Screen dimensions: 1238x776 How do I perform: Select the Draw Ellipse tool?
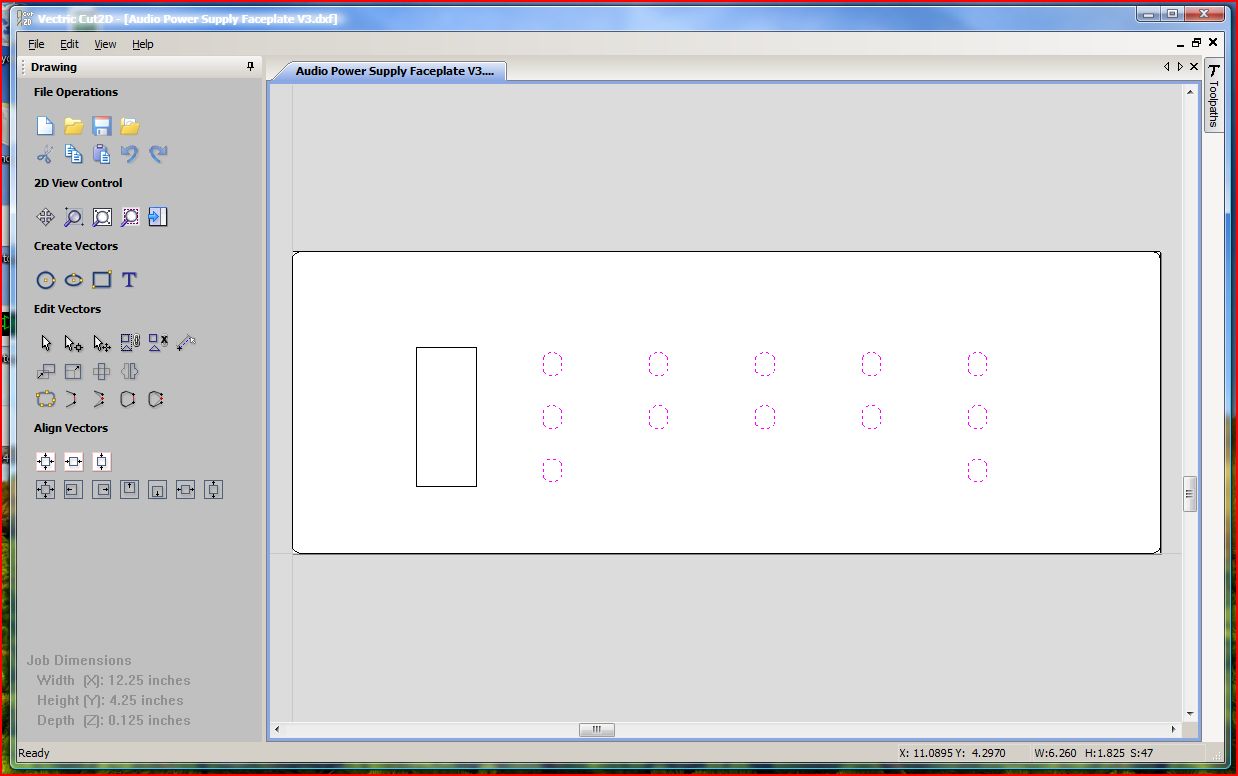(x=72, y=280)
